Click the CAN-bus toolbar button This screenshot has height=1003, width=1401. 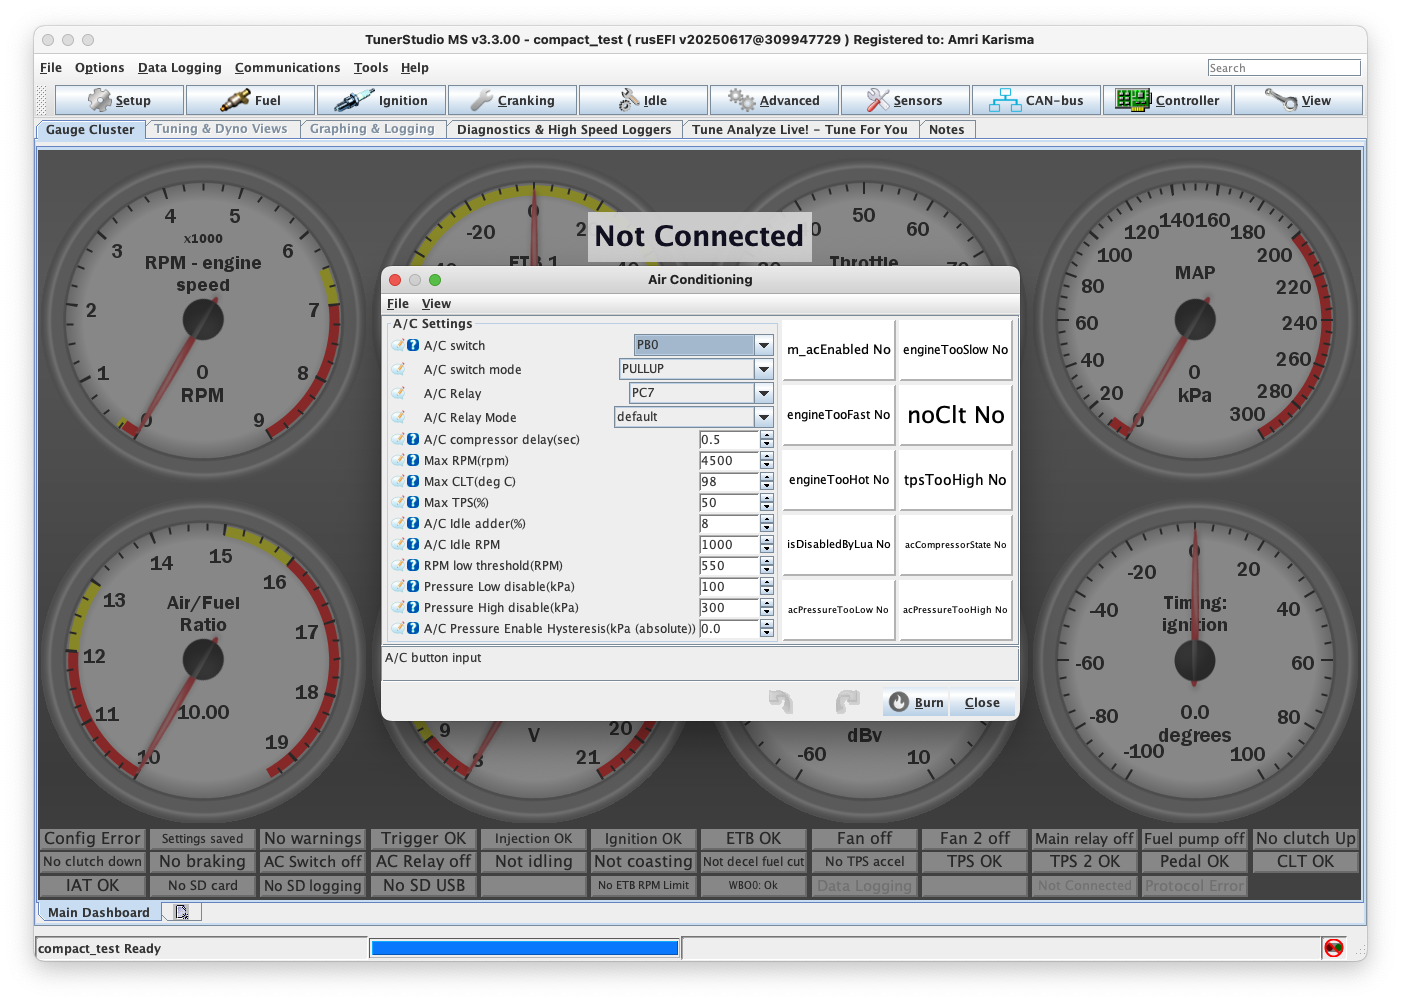coord(1036,101)
